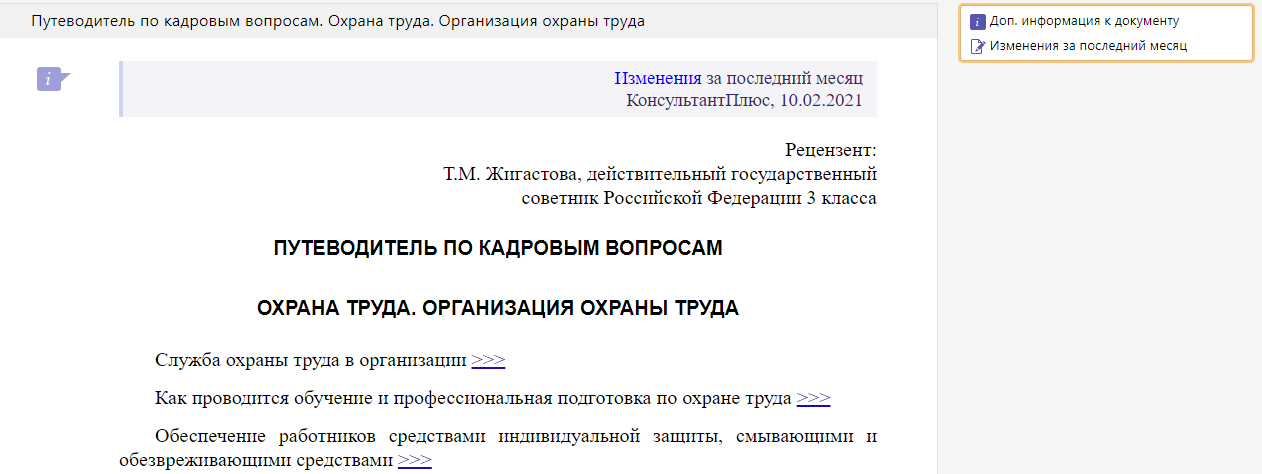
Task: Open >>> link after 'обезвреживающими средствами'
Action: (x=414, y=460)
